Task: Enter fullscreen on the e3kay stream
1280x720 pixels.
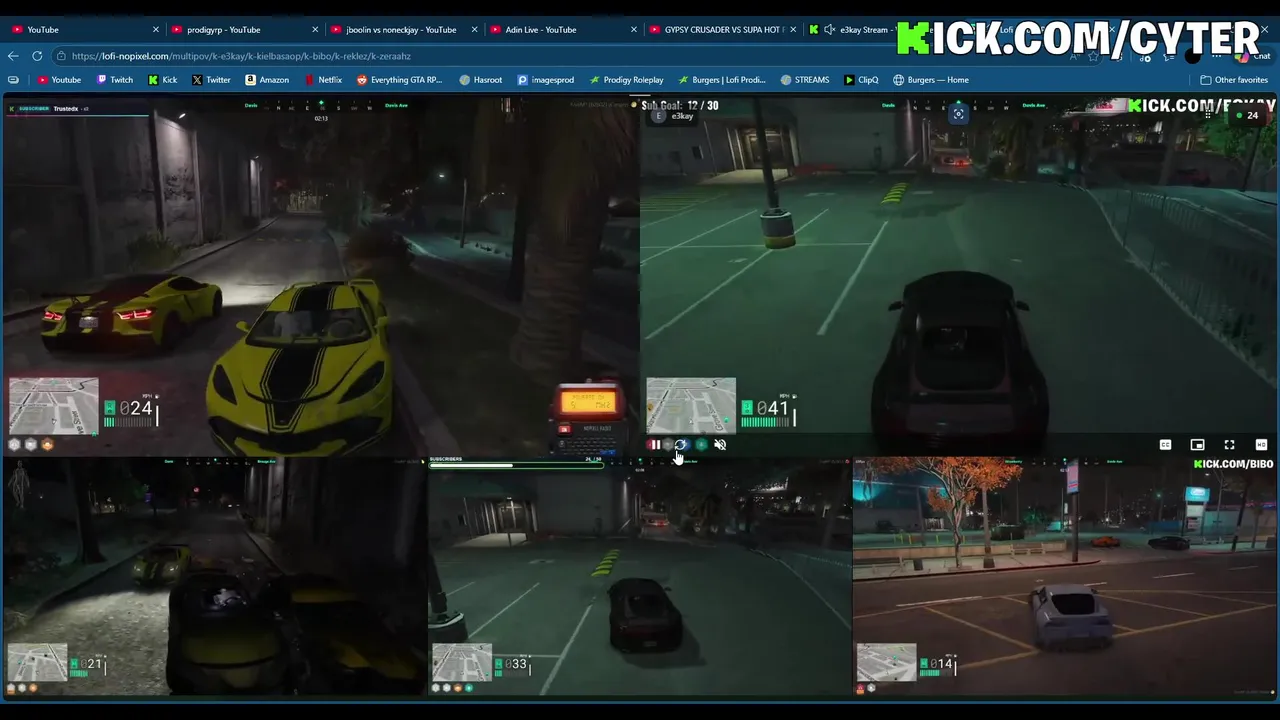Action: click(1229, 445)
